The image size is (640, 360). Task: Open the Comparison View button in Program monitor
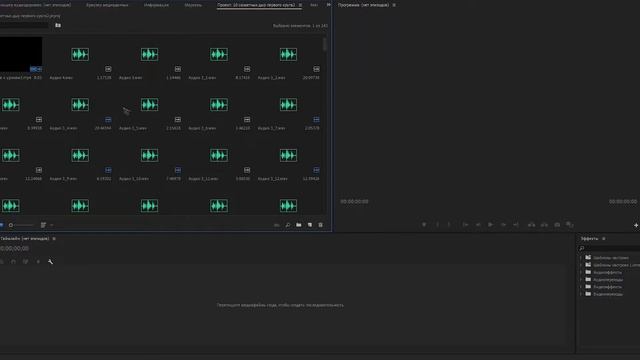(570, 224)
